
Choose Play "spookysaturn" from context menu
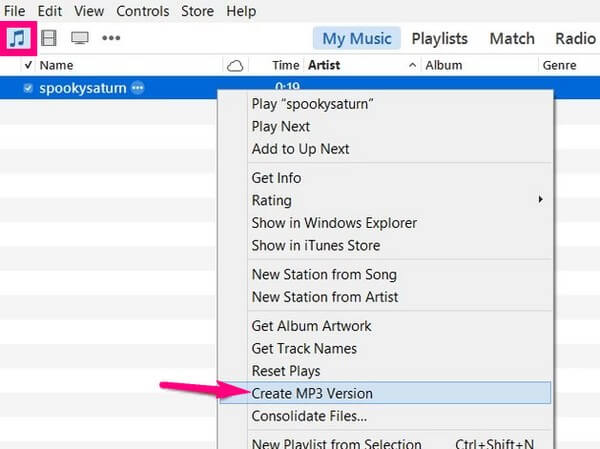click(386, 104)
